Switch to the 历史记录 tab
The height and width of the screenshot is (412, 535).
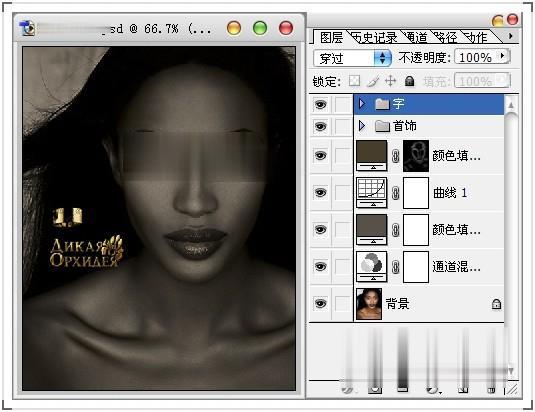point(375,37)
